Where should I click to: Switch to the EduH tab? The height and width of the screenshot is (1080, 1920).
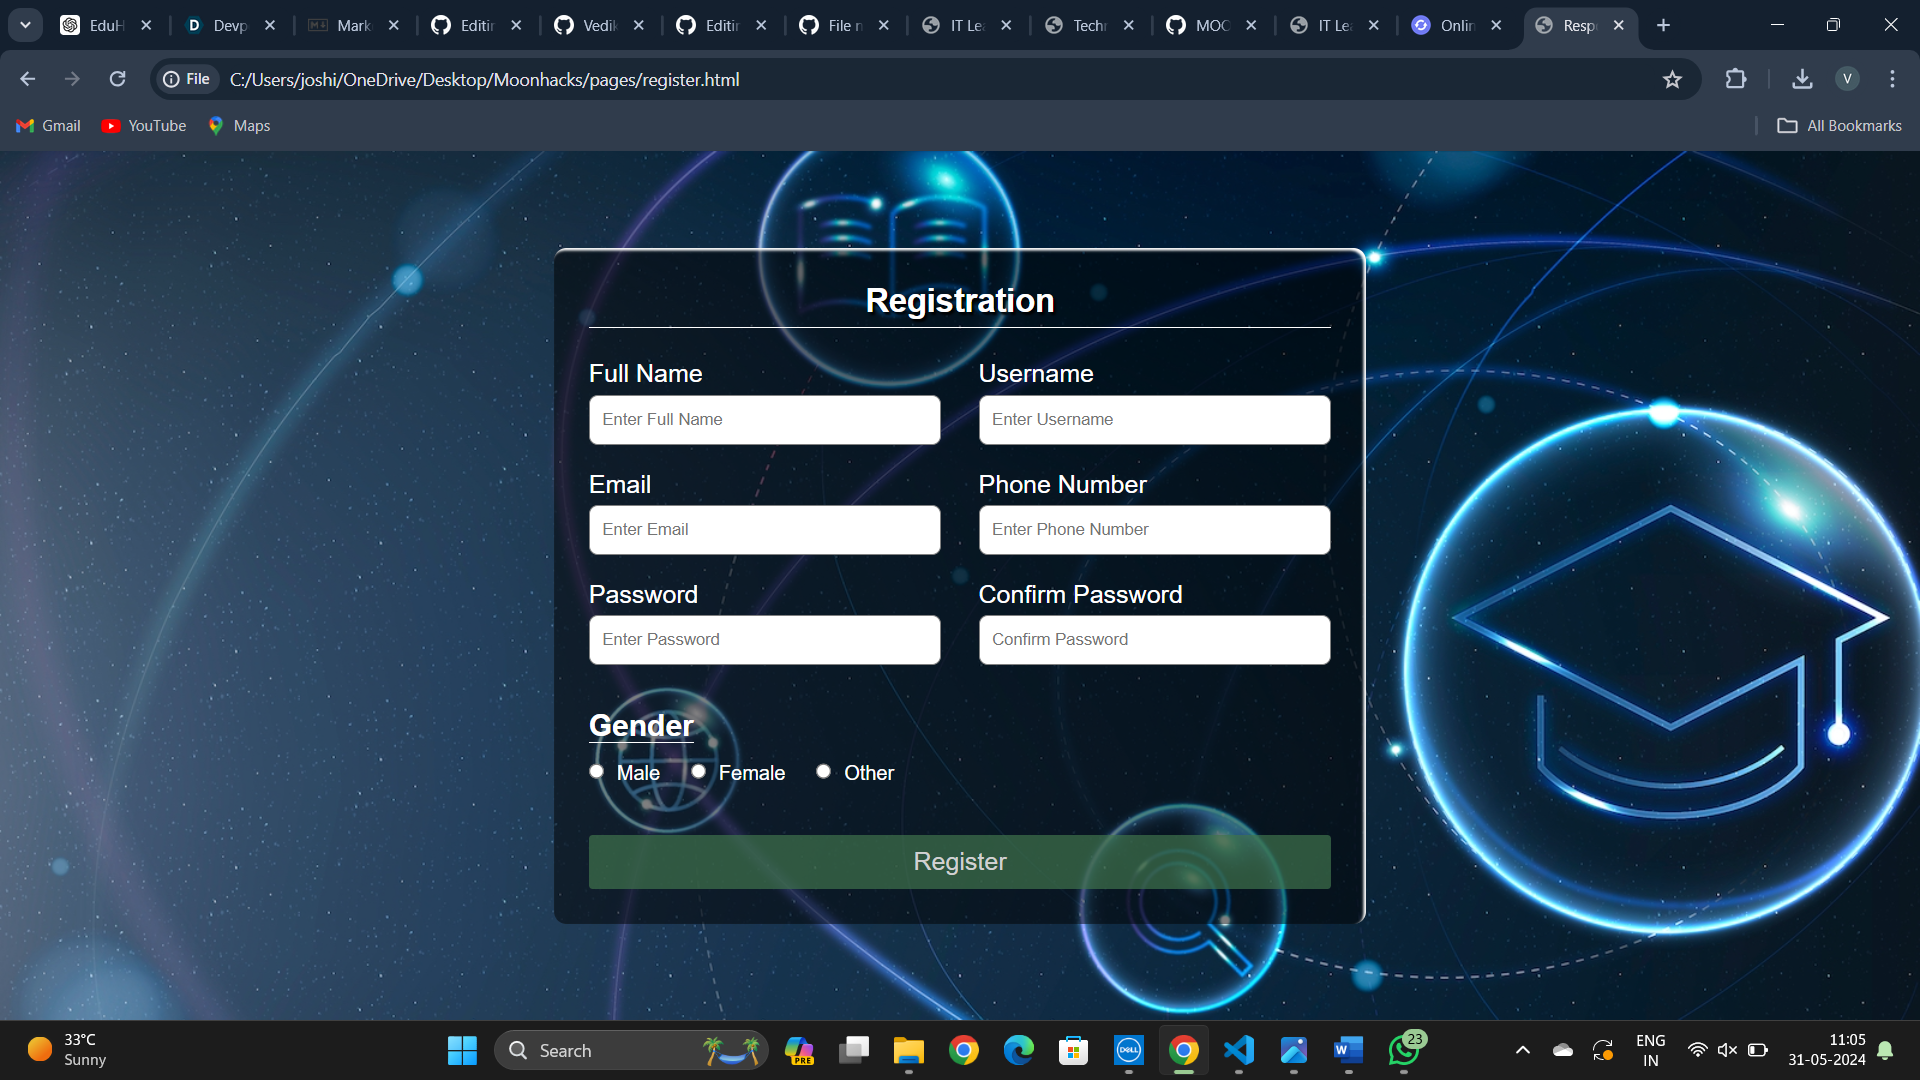click(x=96, y=25)
